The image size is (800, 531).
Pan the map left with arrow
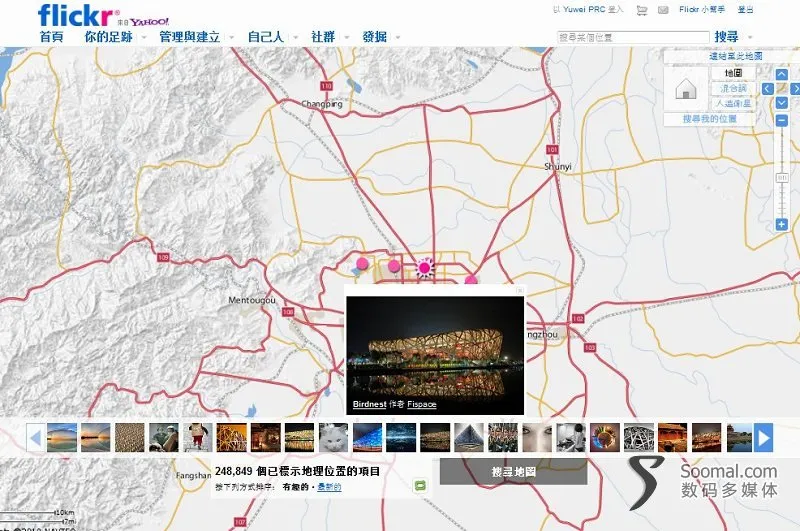click(x=767, y=89)
